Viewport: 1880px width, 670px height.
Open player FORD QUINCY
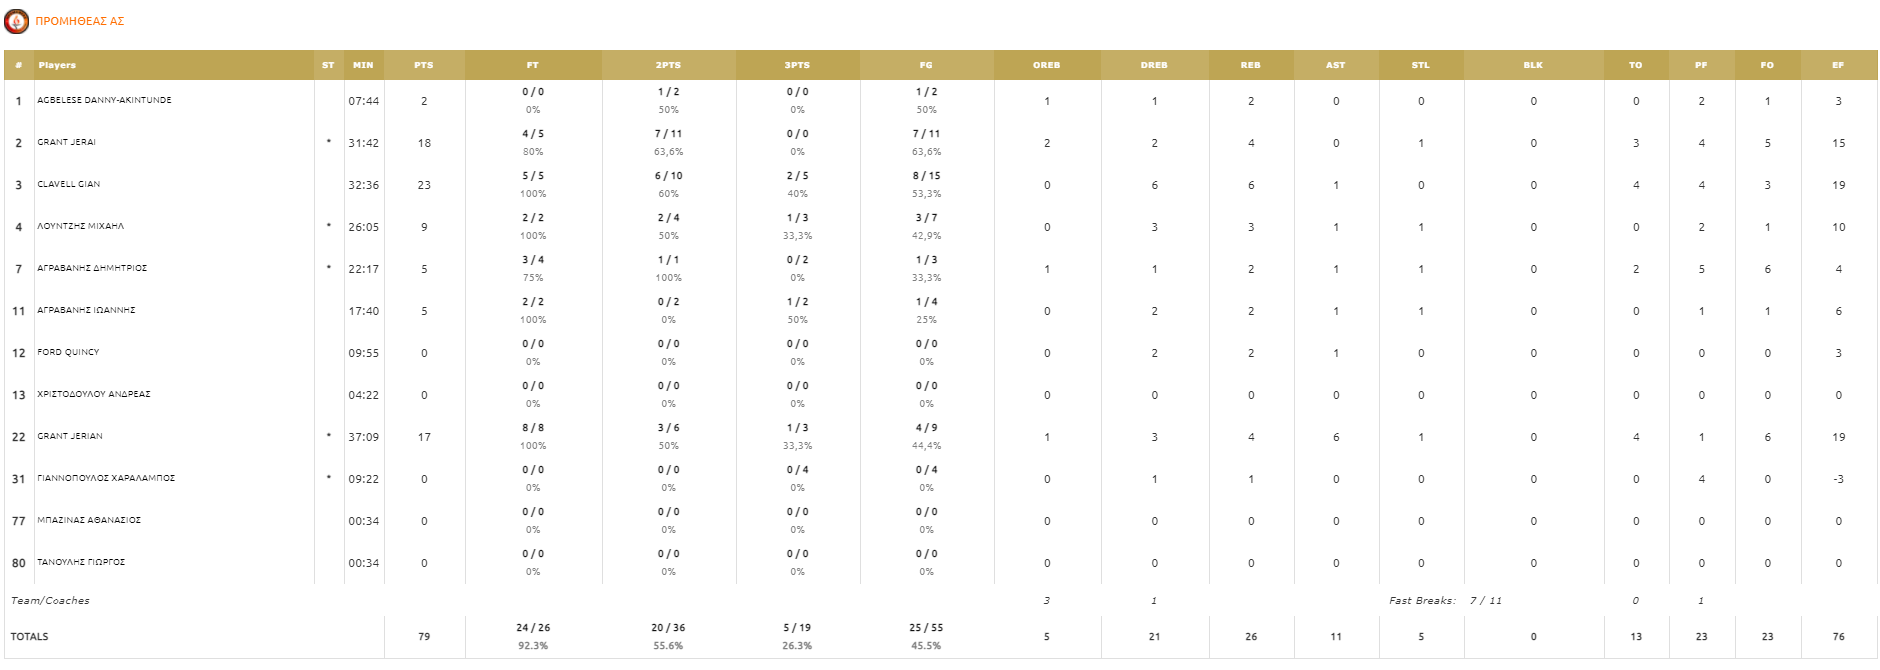[x=68, y=352]
